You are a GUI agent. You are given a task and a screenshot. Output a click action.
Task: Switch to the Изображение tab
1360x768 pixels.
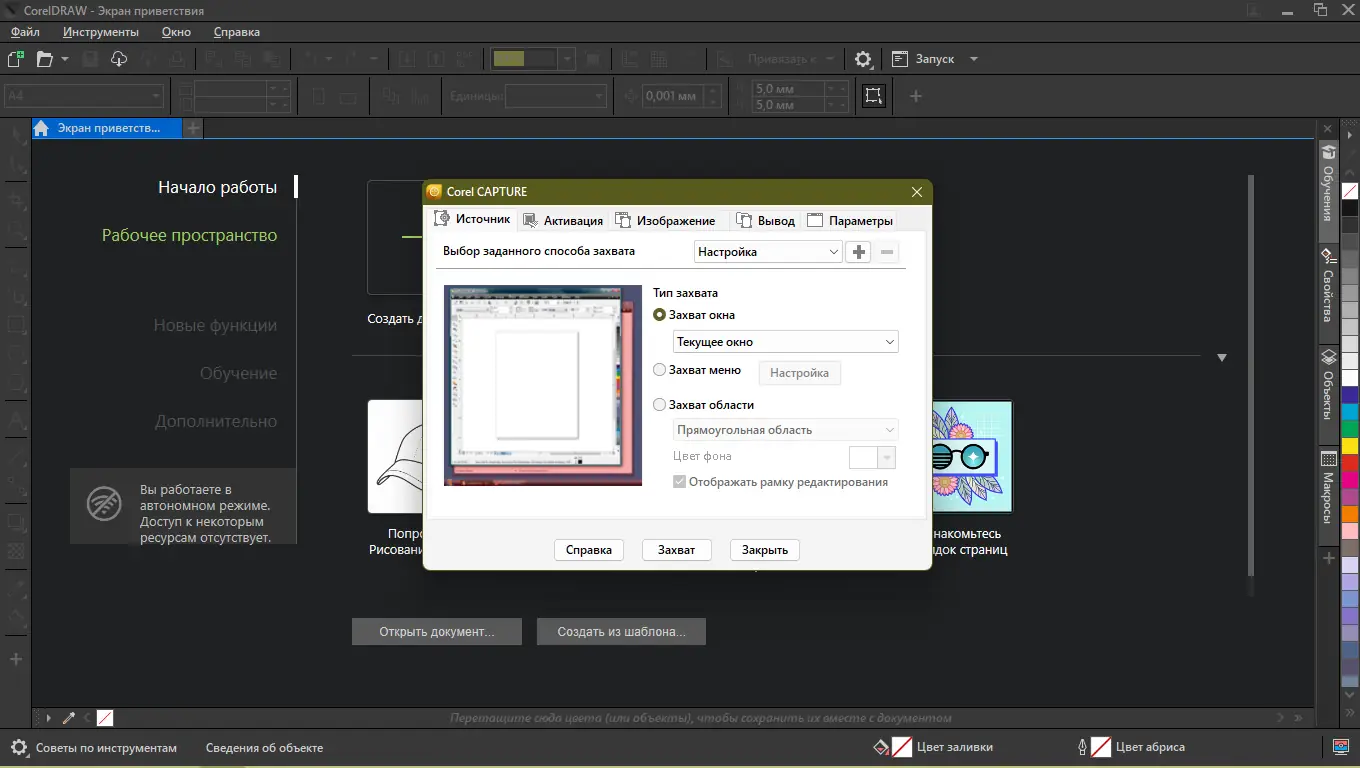(x=666, y=221)
